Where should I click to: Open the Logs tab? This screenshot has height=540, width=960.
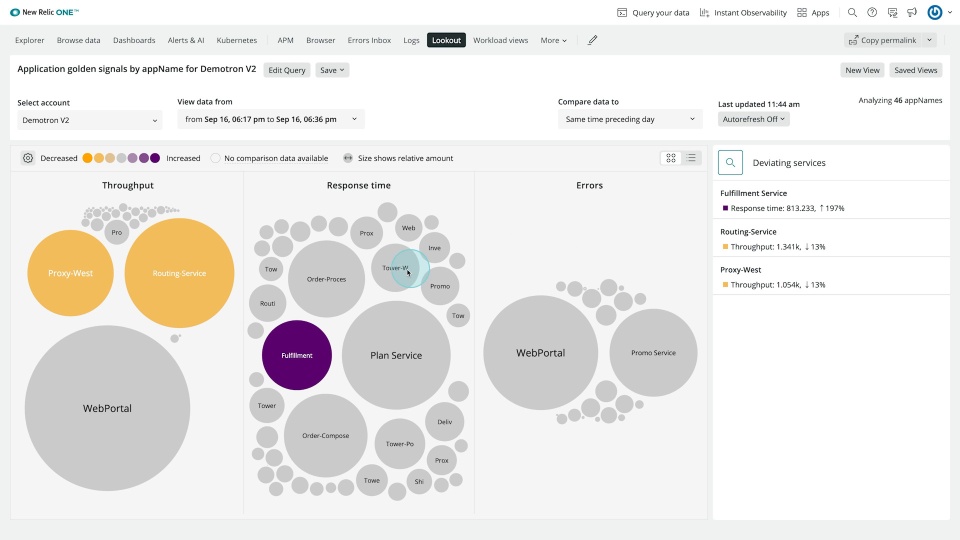click(411, 40)
